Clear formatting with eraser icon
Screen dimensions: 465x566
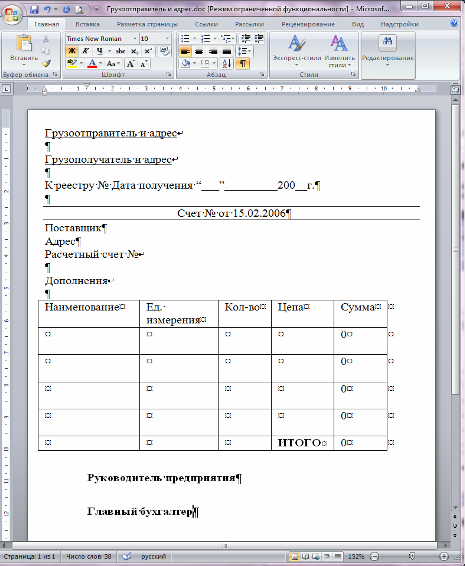(165, 51)
